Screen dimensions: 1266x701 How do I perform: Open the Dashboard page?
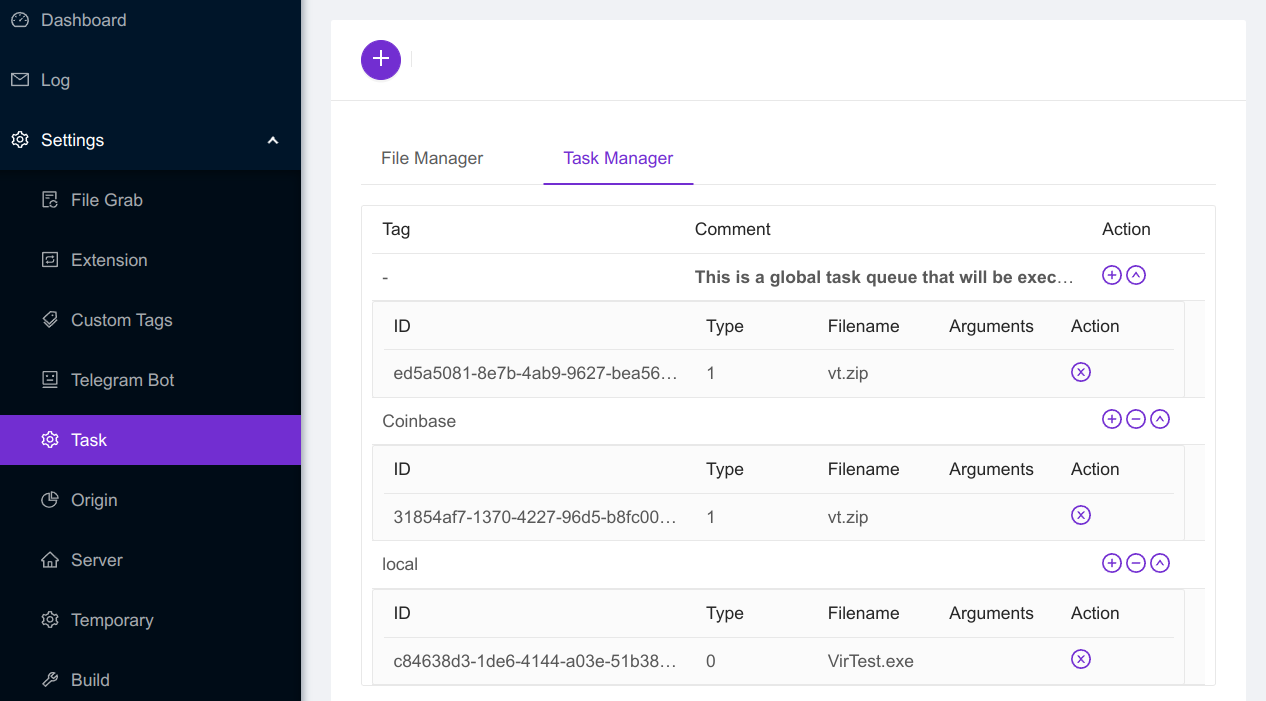[83, 20]
